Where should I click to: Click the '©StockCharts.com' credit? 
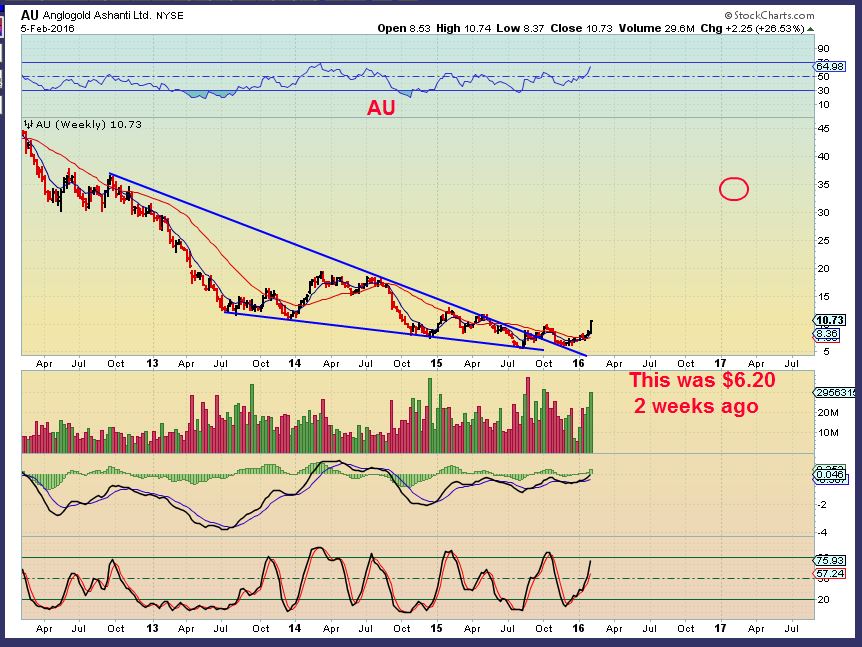coord(769,15)
